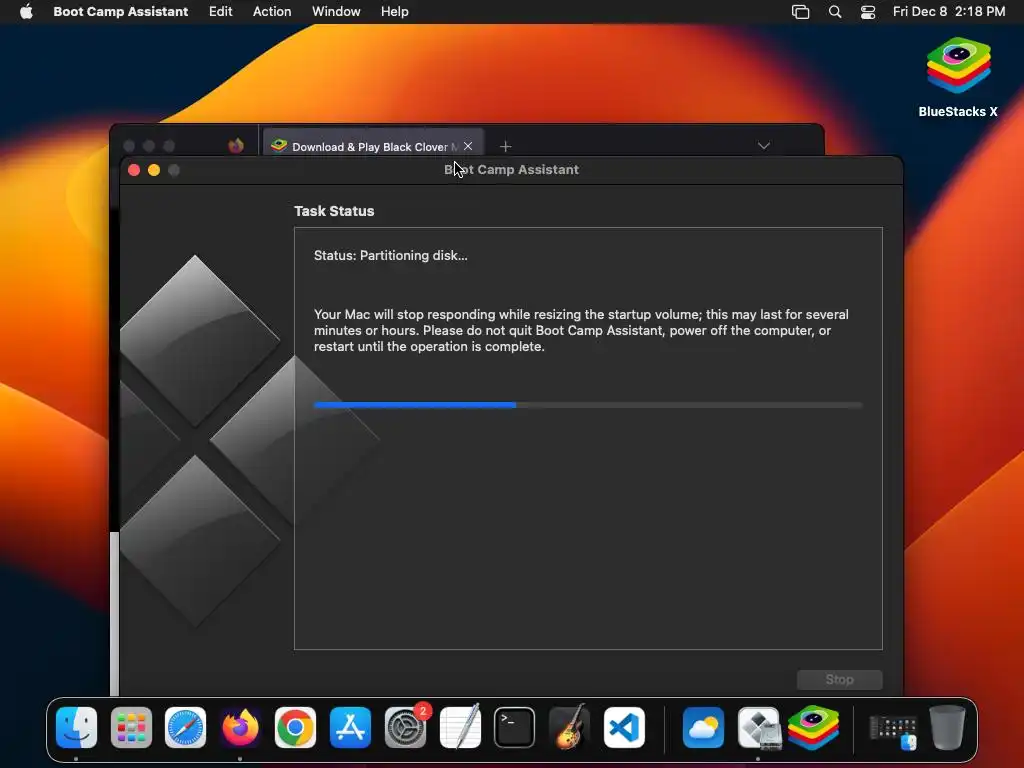
Task: Click the Boot Camp Assistant window title
Action: (511, 170)
